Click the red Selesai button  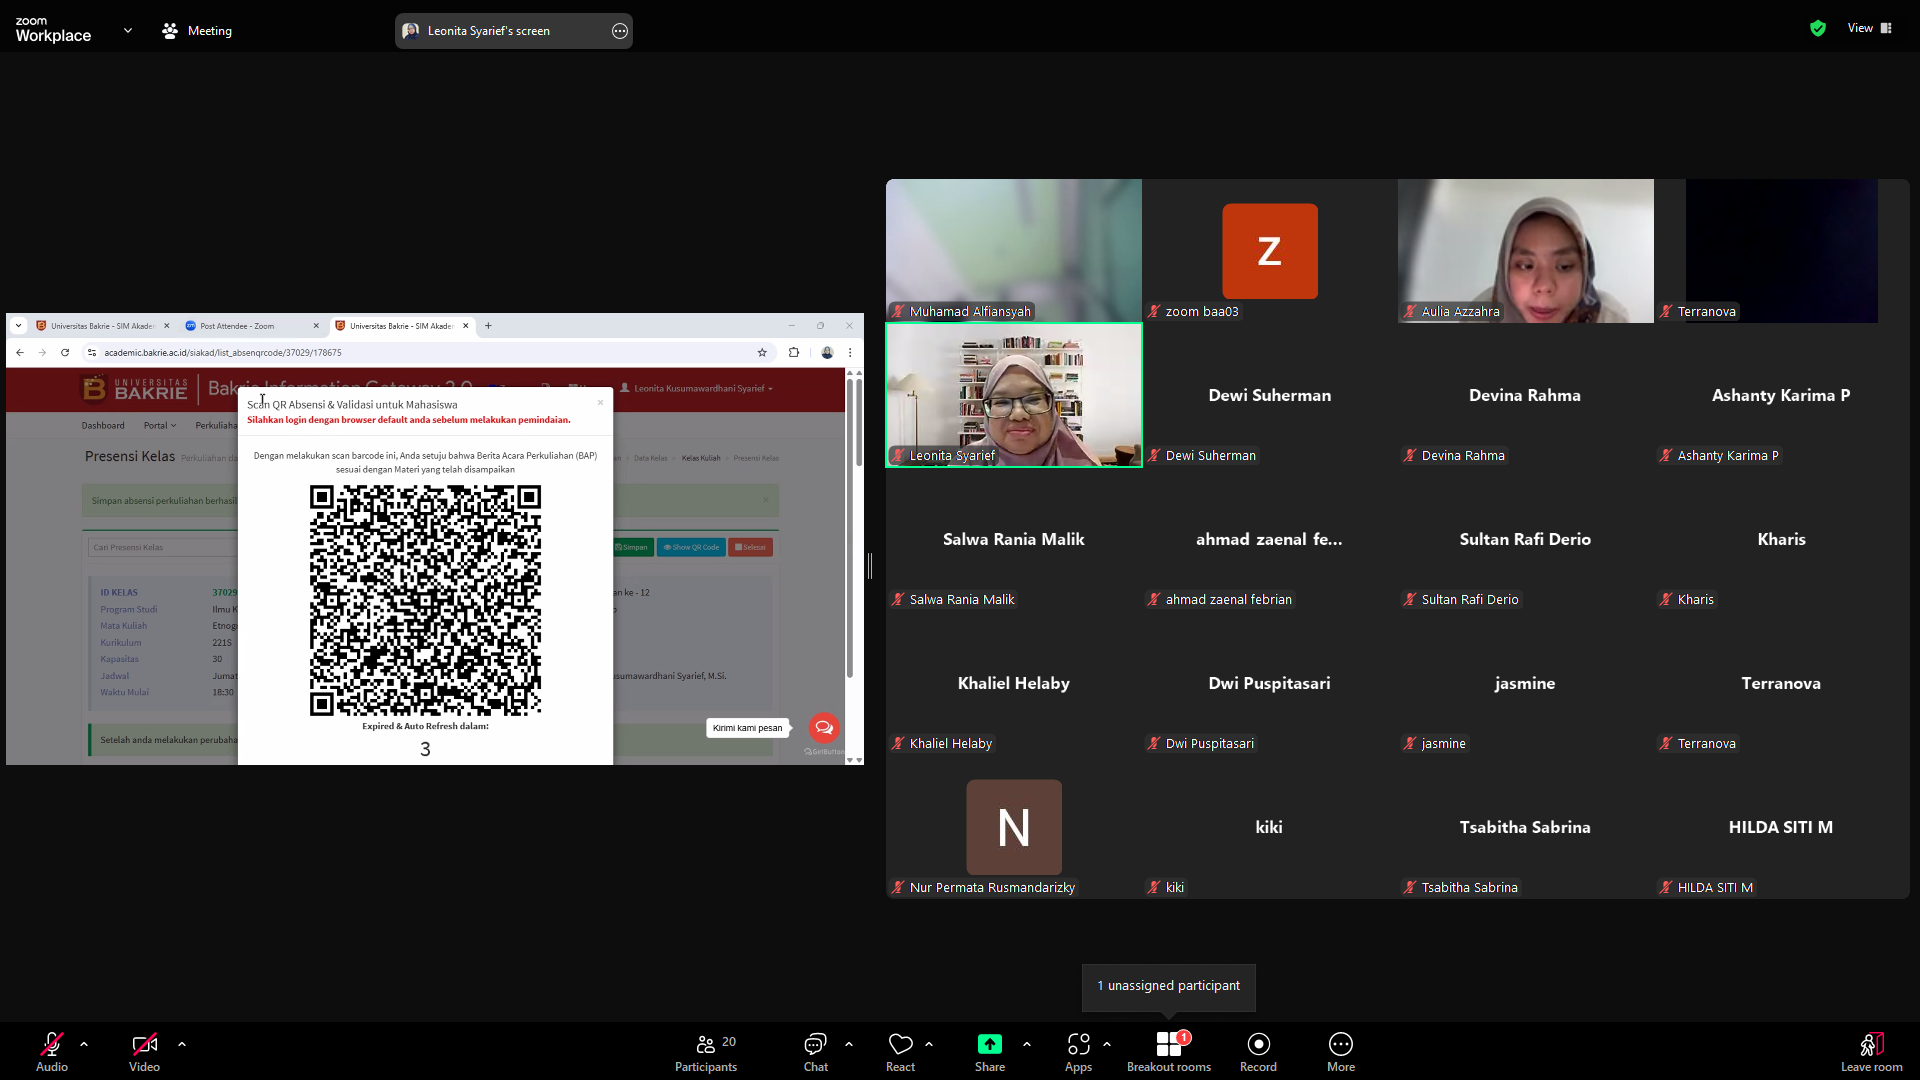(x=750, y=547)
